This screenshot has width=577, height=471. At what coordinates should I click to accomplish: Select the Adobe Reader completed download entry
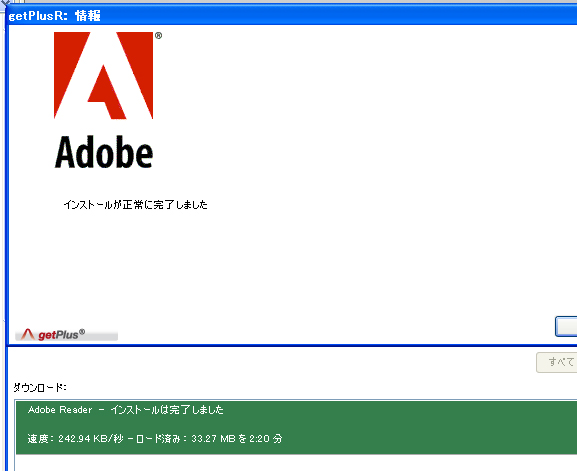[x=296, y=428]
